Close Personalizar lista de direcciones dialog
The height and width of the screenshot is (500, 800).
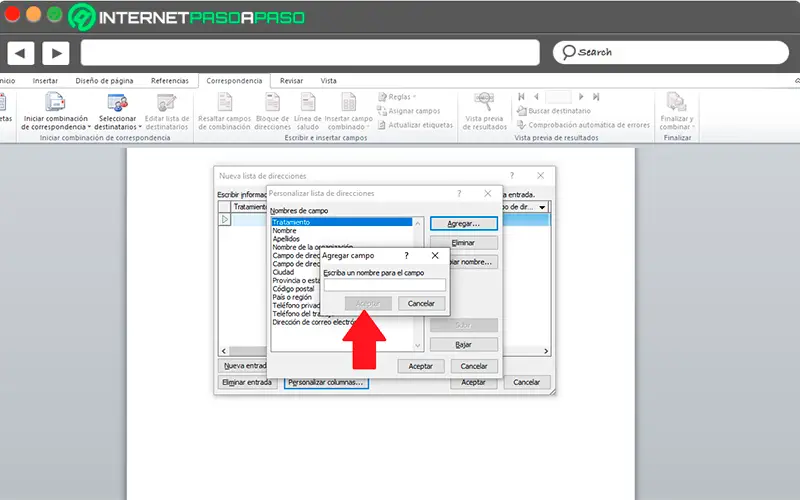(488, 193)
